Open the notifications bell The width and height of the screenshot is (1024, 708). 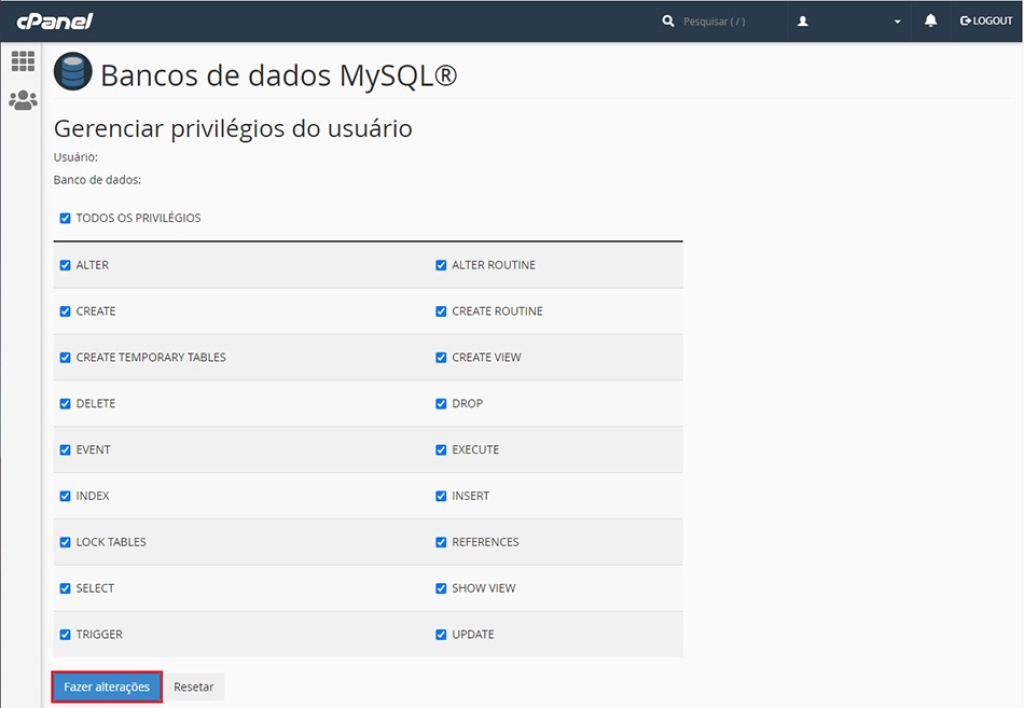point(931,20)
